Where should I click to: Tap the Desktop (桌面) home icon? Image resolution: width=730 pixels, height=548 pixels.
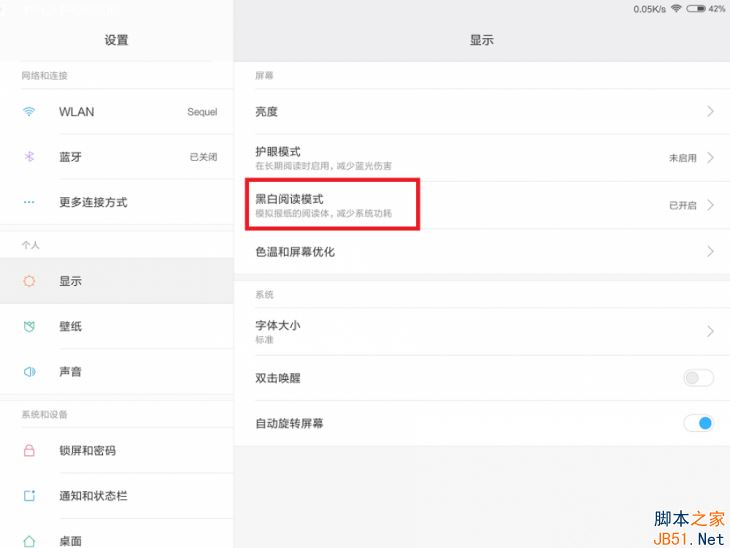pos(30,540)
